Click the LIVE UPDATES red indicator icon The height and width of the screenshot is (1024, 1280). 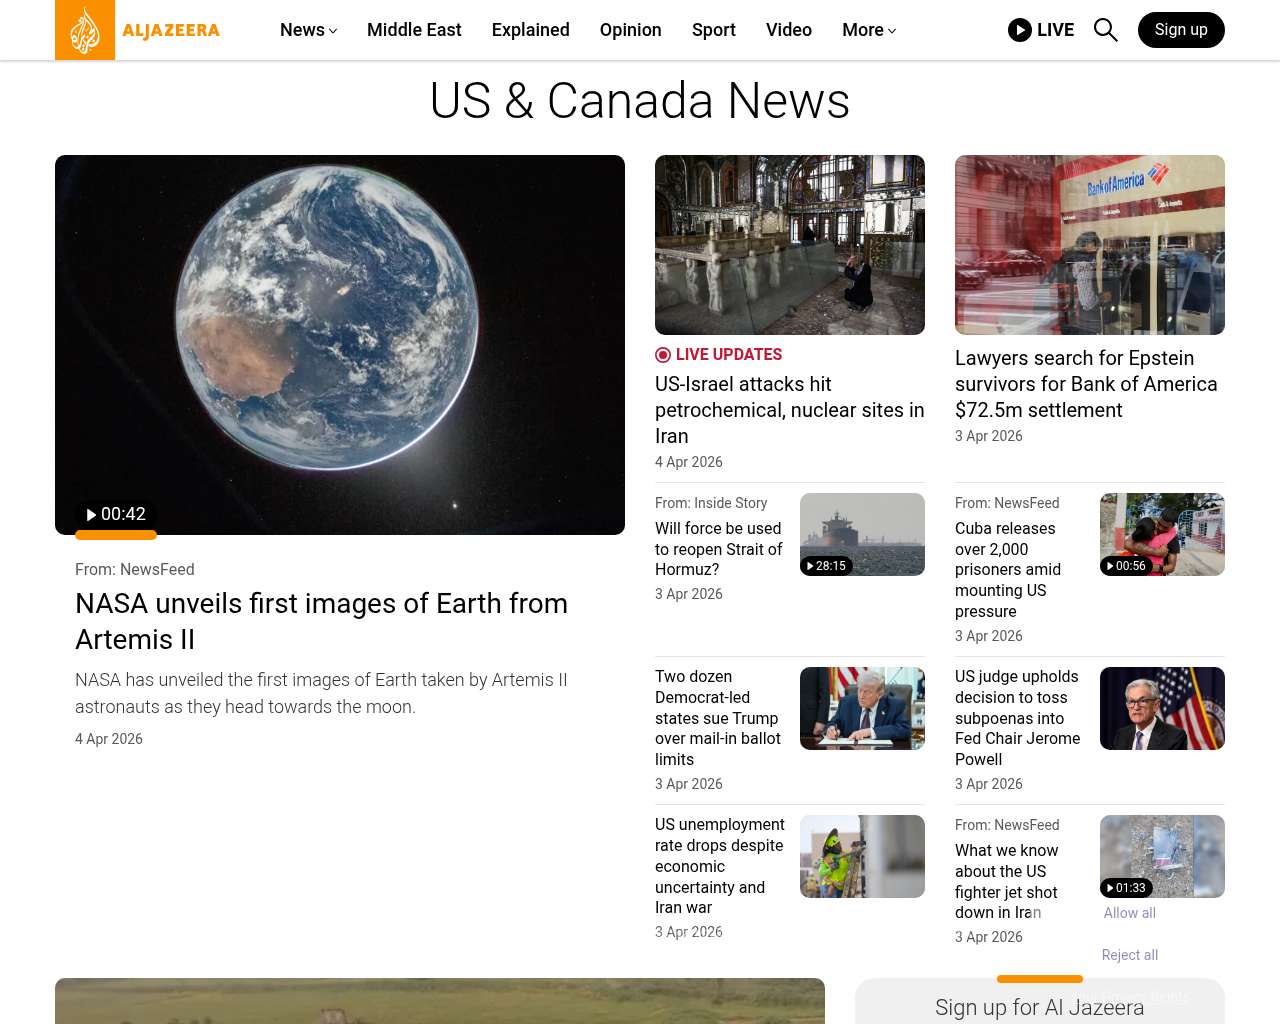(x=663, y=355)
